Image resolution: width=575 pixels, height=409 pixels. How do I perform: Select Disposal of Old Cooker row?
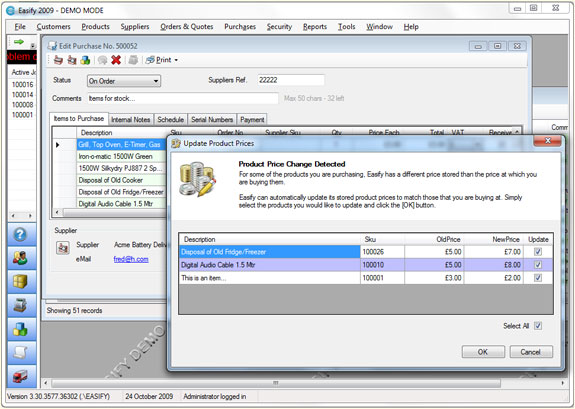tap(121, 180)
